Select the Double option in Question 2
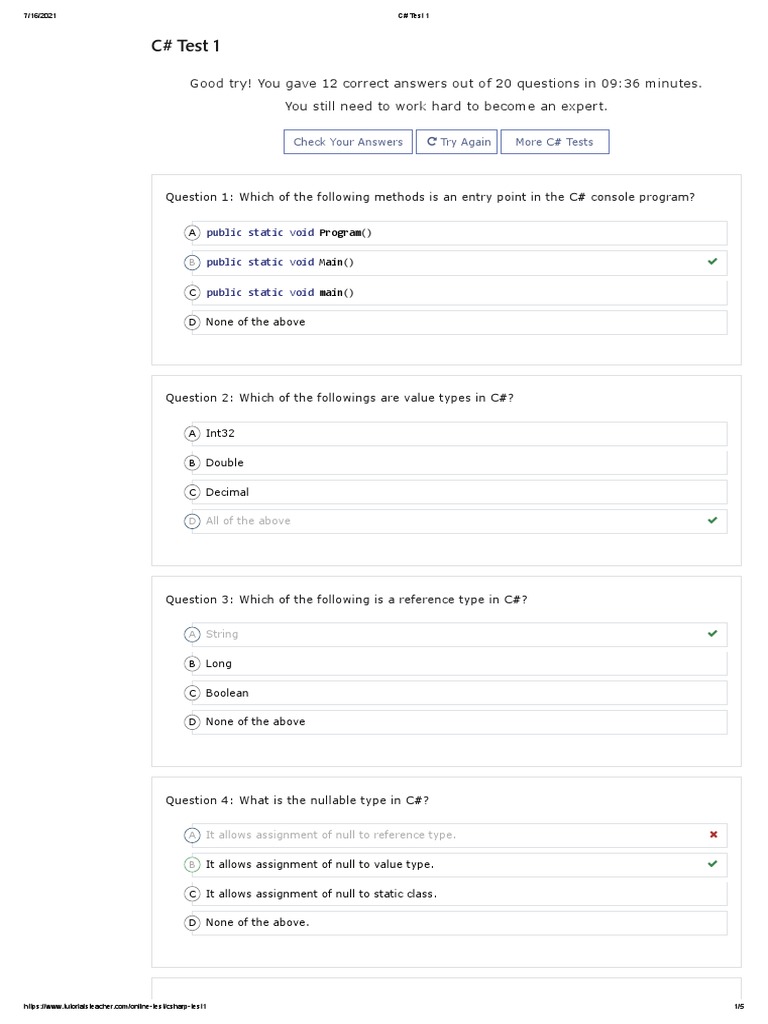Screen dimensions: 768x1024 (224, 463)
